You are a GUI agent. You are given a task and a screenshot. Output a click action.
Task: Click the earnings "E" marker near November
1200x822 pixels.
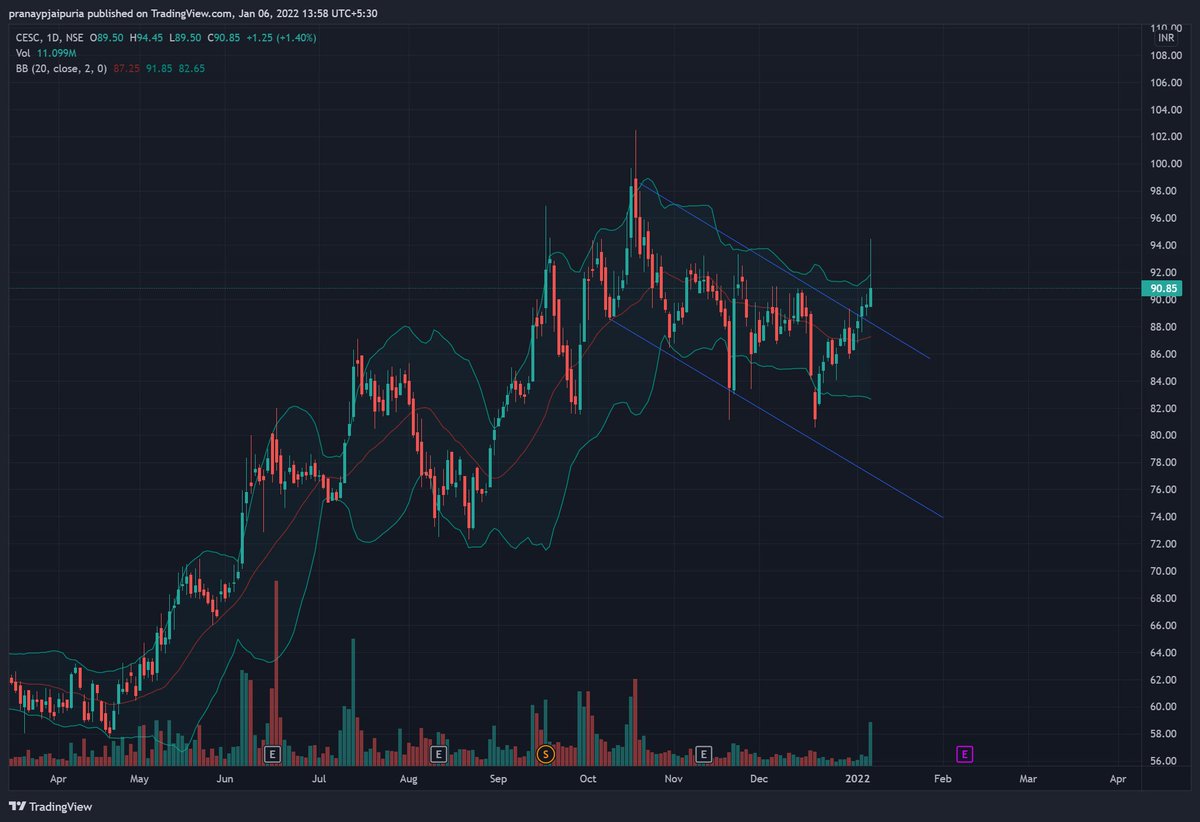(x=706, y=755)
